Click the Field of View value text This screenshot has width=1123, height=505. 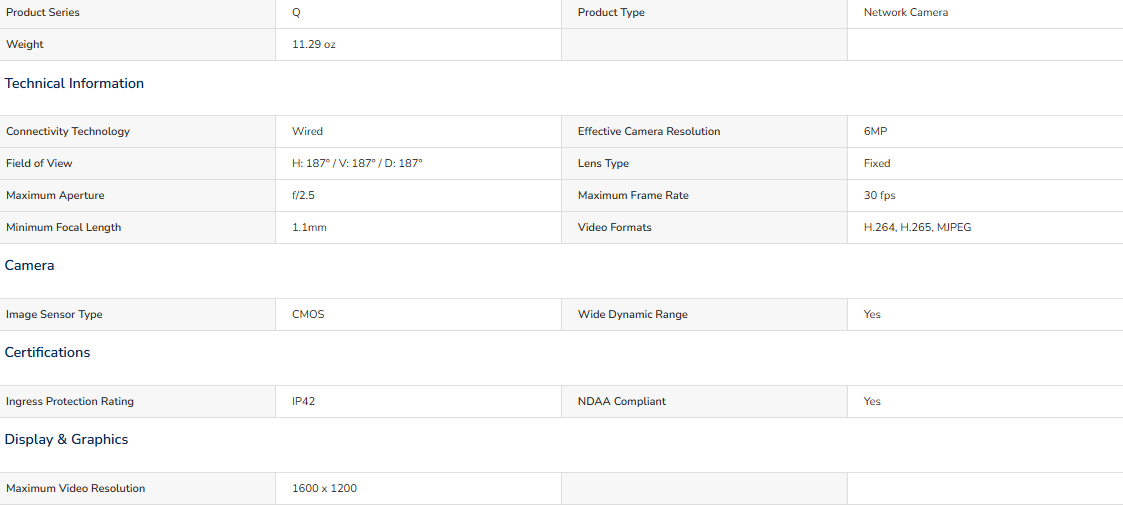(357, 163)
